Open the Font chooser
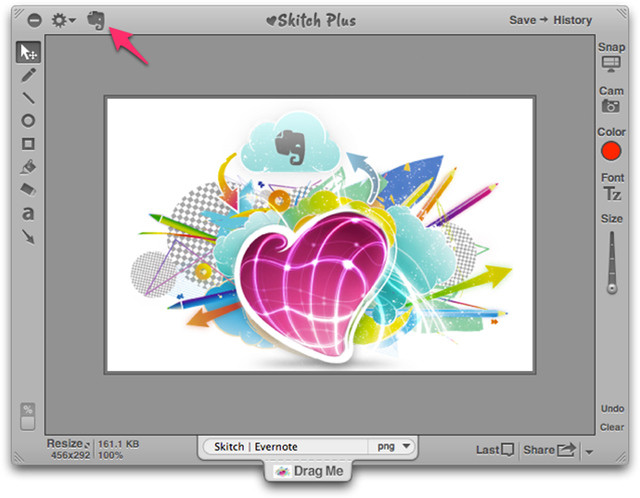 [612, 187]
